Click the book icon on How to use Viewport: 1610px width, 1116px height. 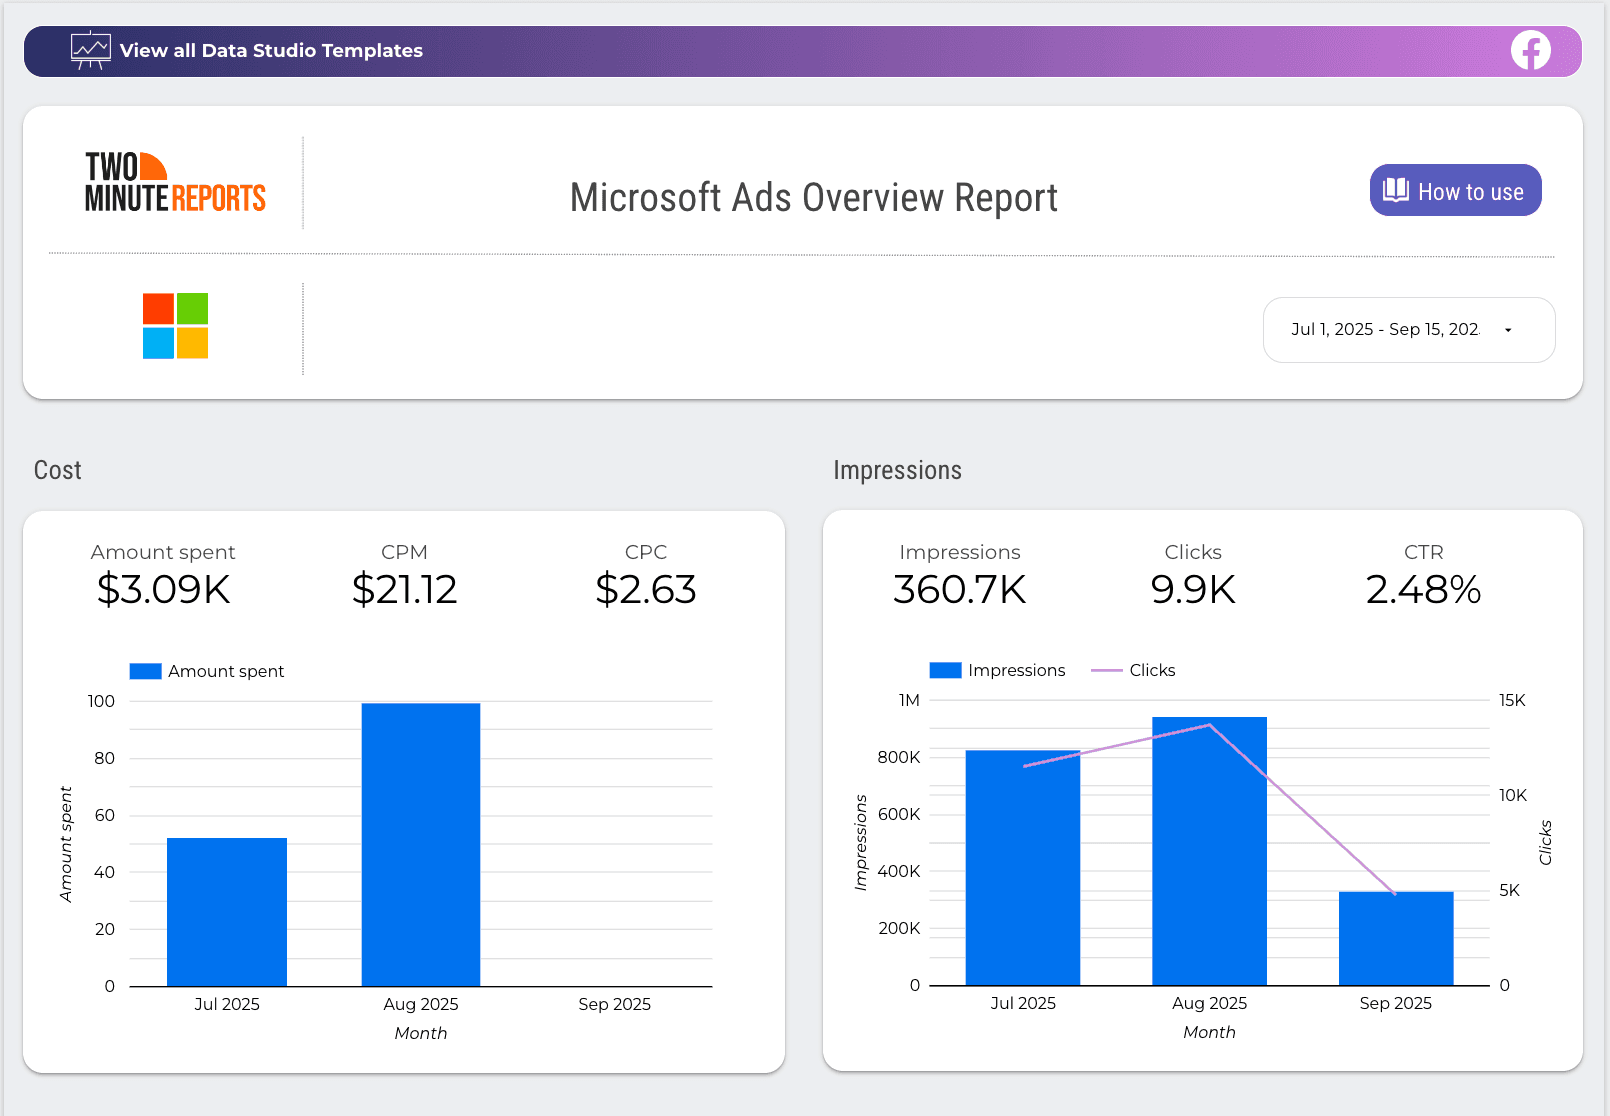pyautogui.click(x=1395, y=191)
